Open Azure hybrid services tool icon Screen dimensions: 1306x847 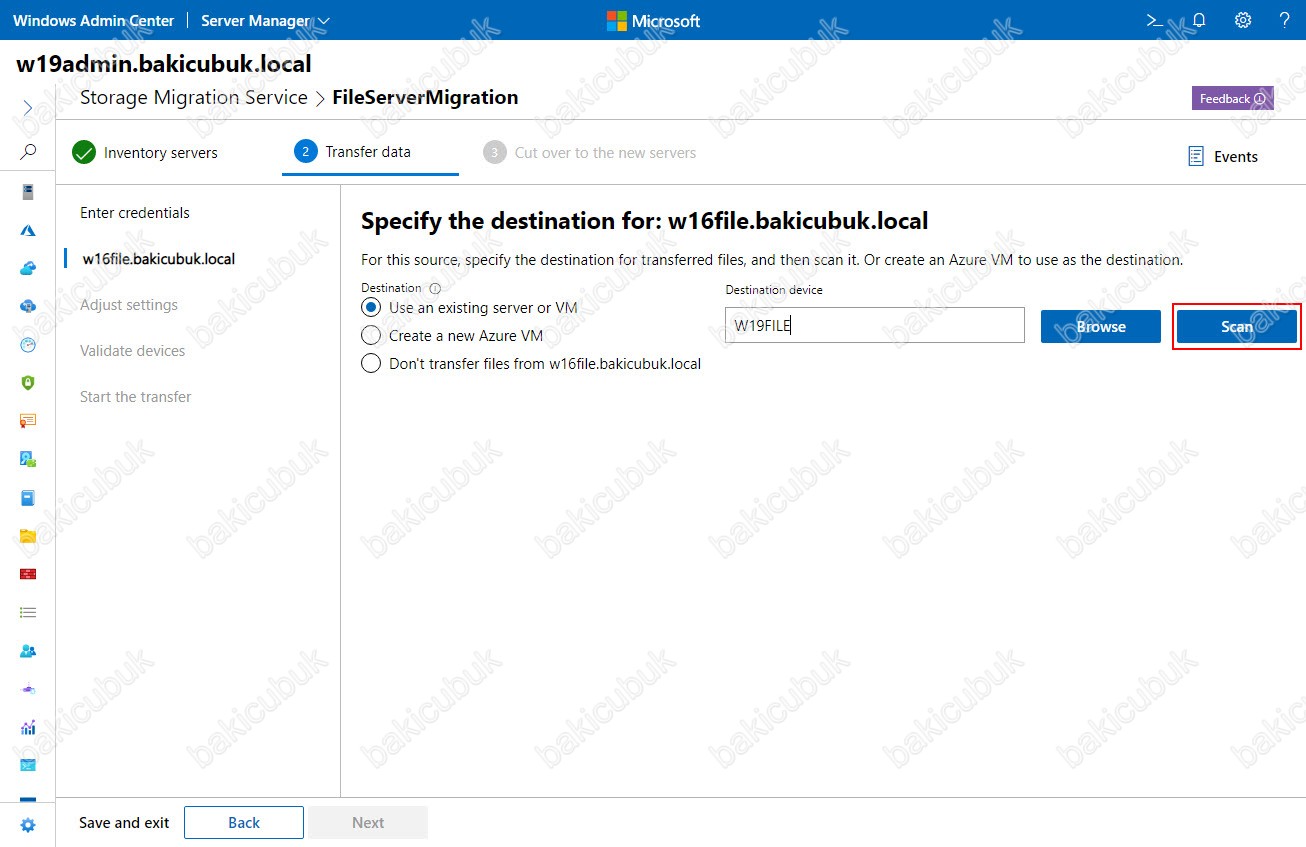click(x=28, y=230)
